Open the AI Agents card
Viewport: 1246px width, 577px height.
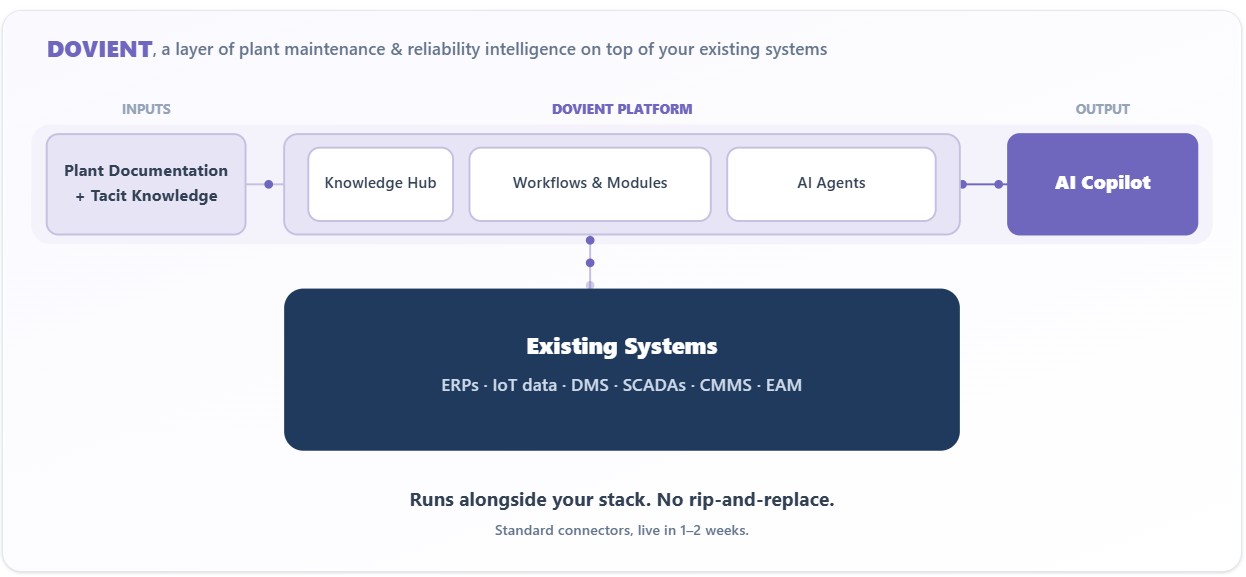[x=832, y=184]
